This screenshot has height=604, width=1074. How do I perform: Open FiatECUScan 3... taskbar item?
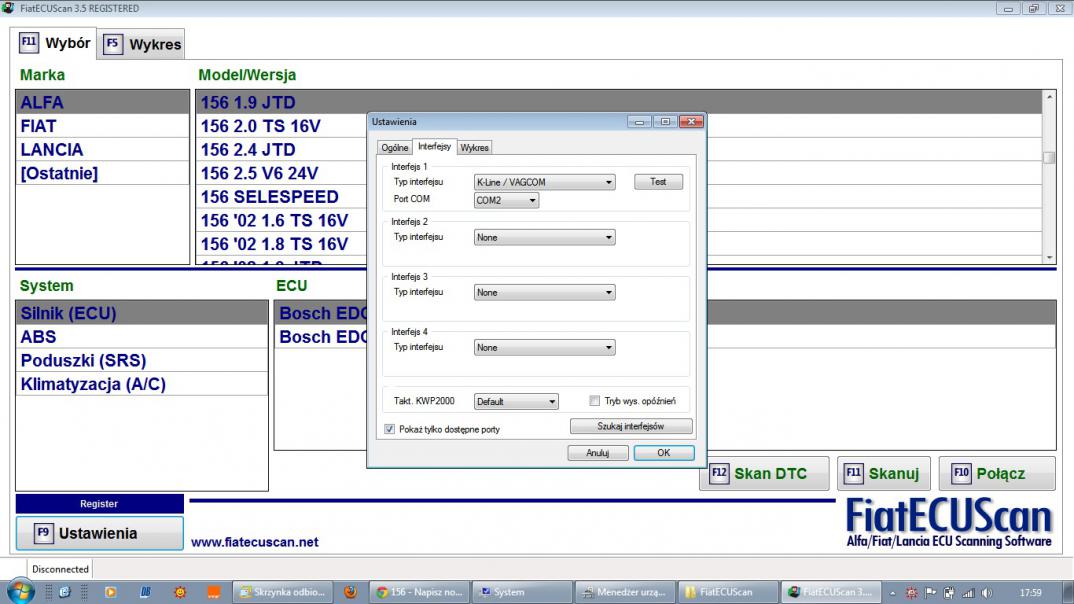(x=830, y=592)
